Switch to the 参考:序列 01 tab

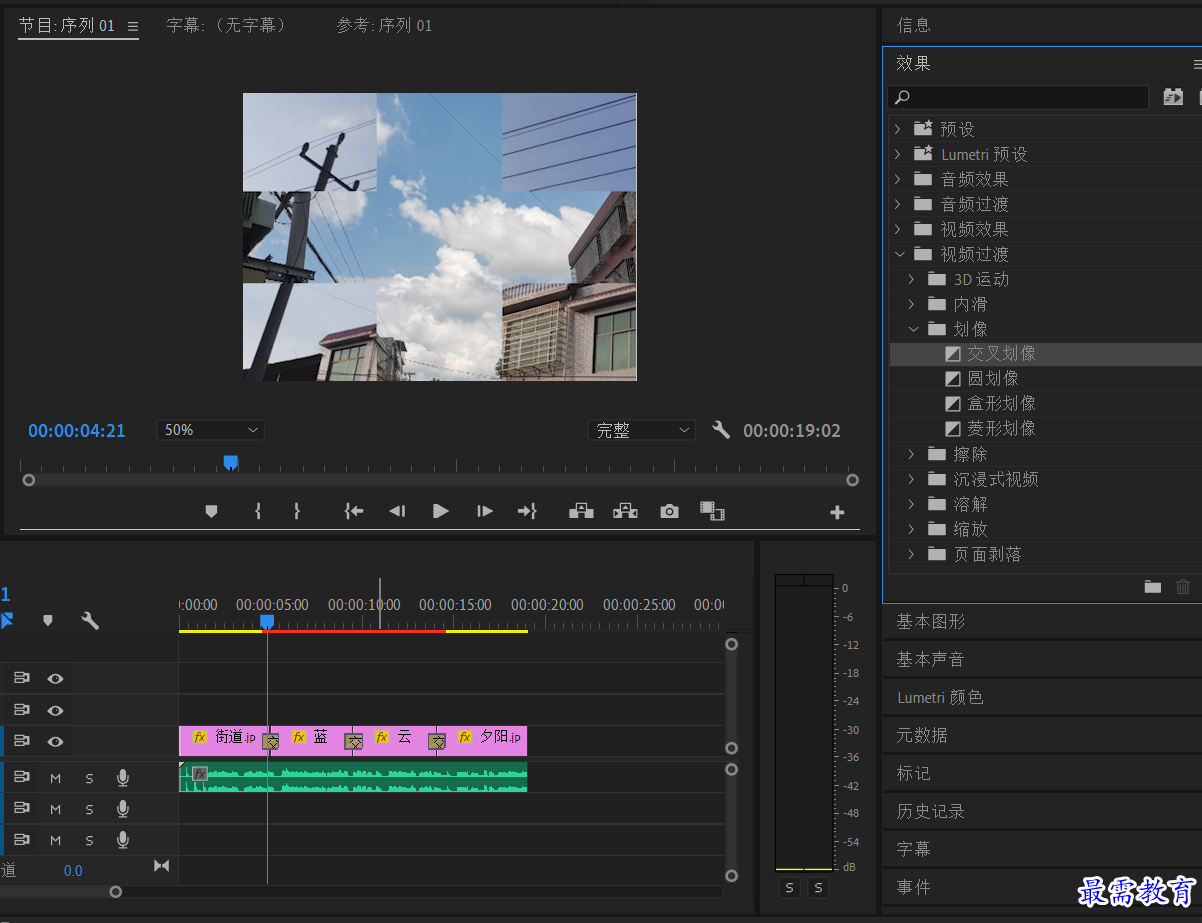(384, 26)
